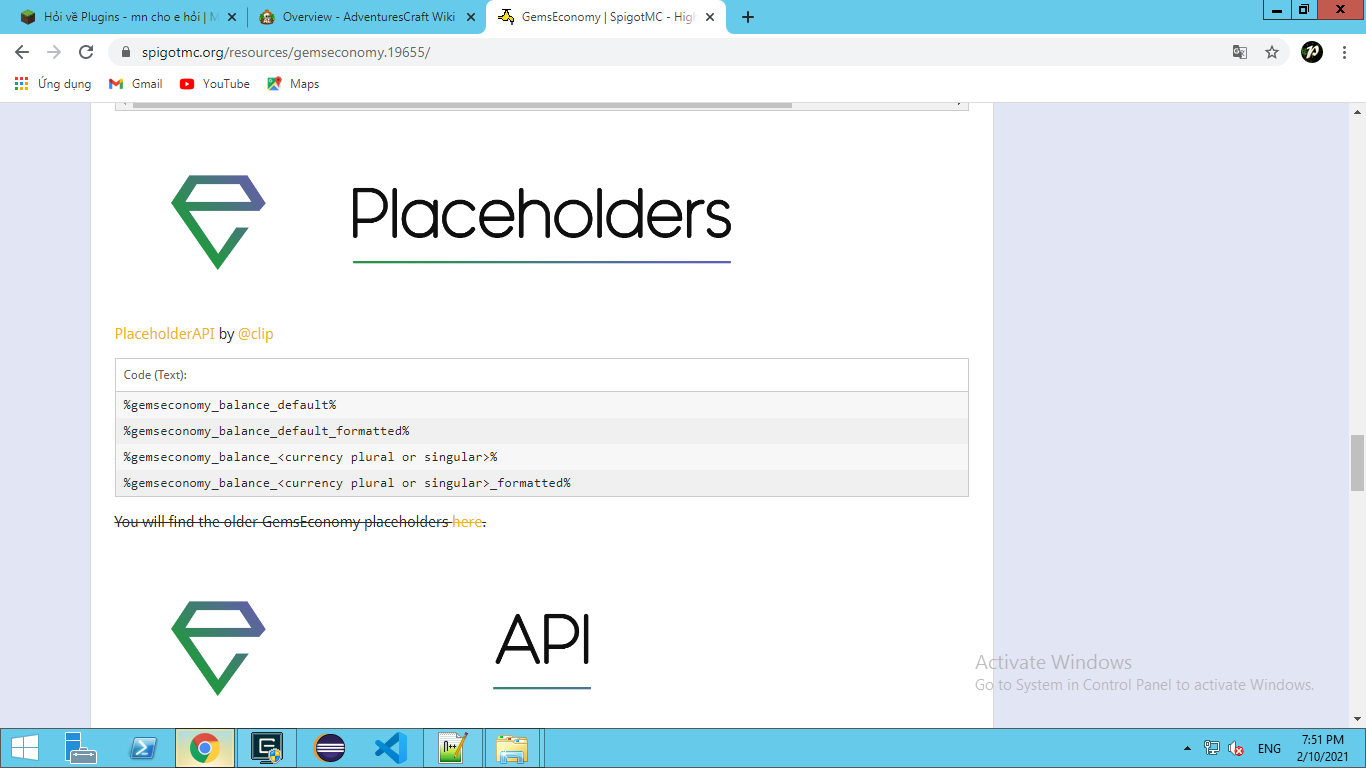Open the Google Translate page icon
This screenshot has width=1366, height=768.
click(1240, 52)
